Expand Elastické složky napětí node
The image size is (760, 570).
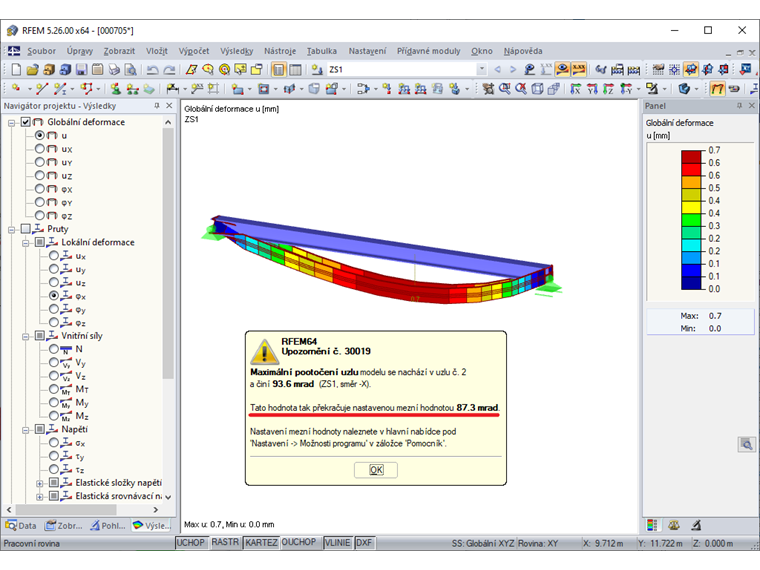pos(40,483)
